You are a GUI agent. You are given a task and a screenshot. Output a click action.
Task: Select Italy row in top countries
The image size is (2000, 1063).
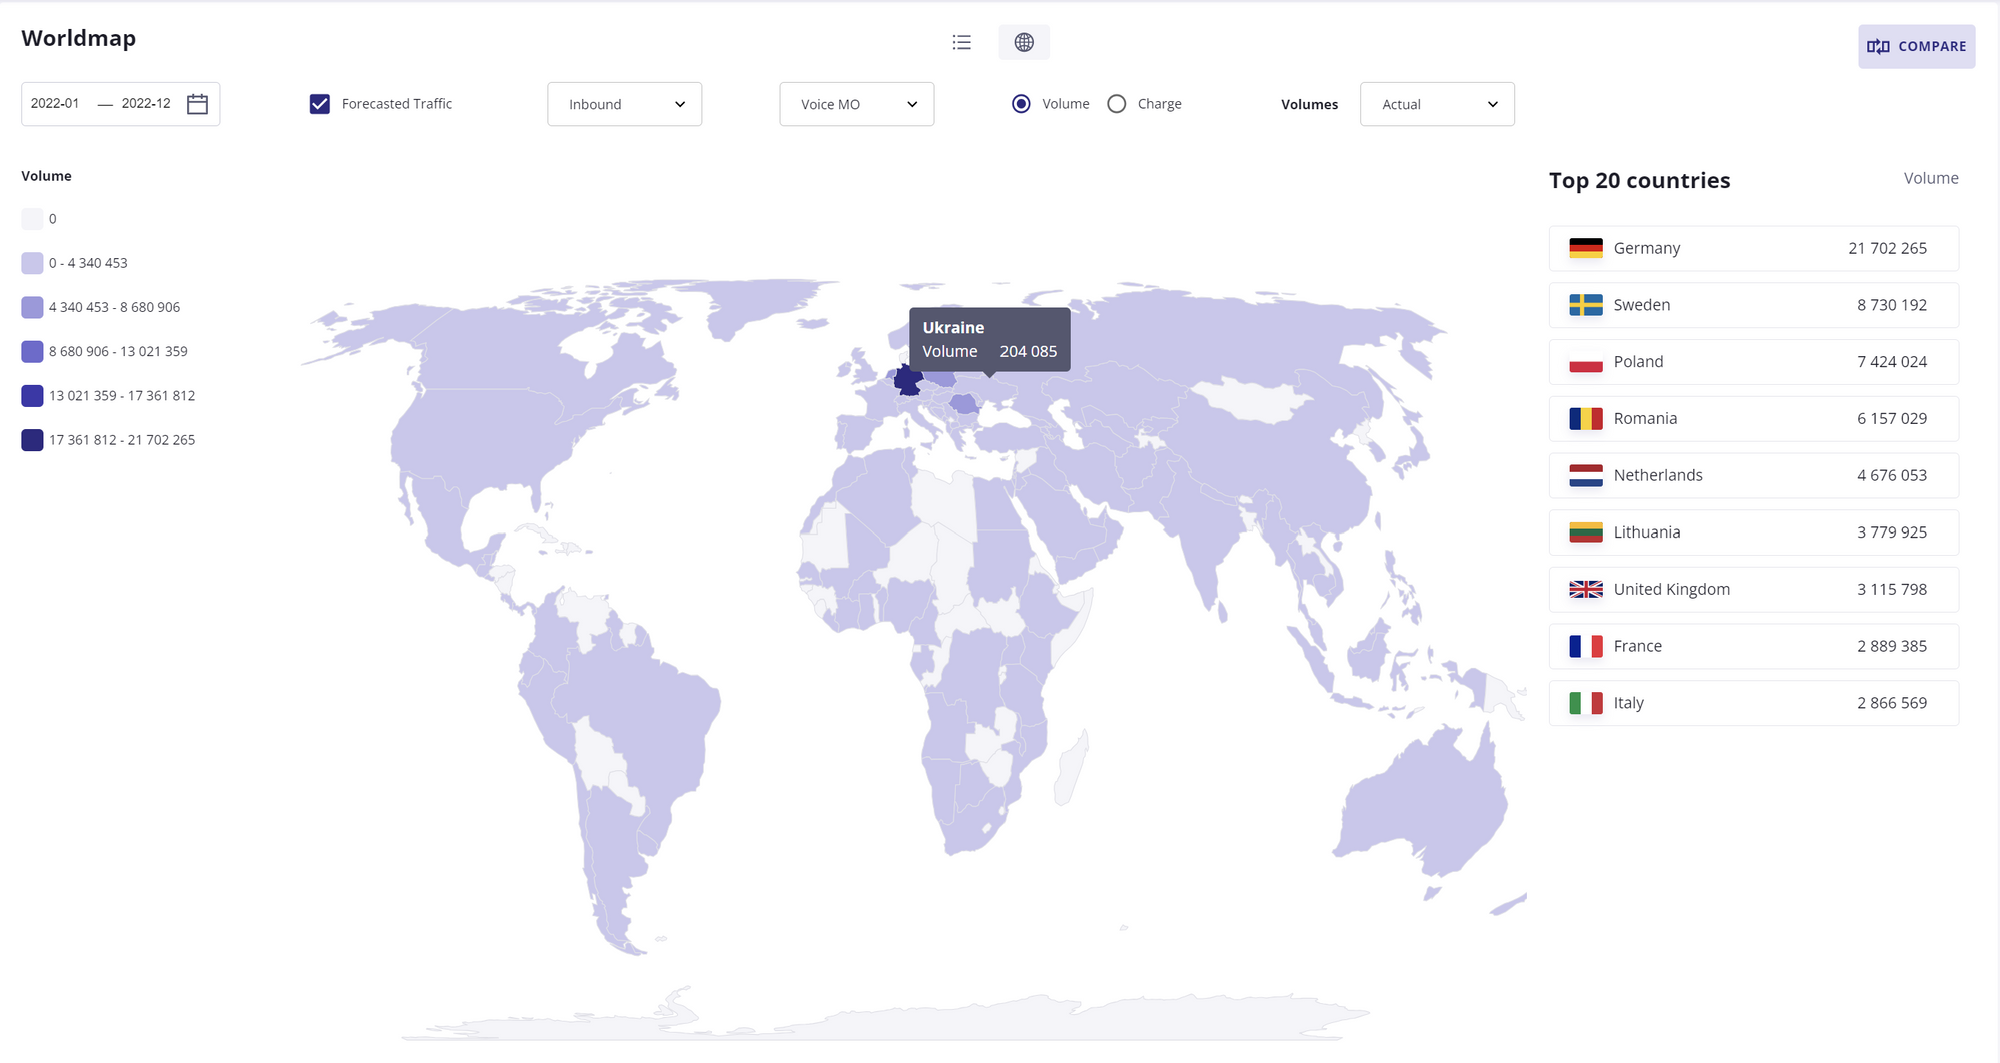(1754, 703)
